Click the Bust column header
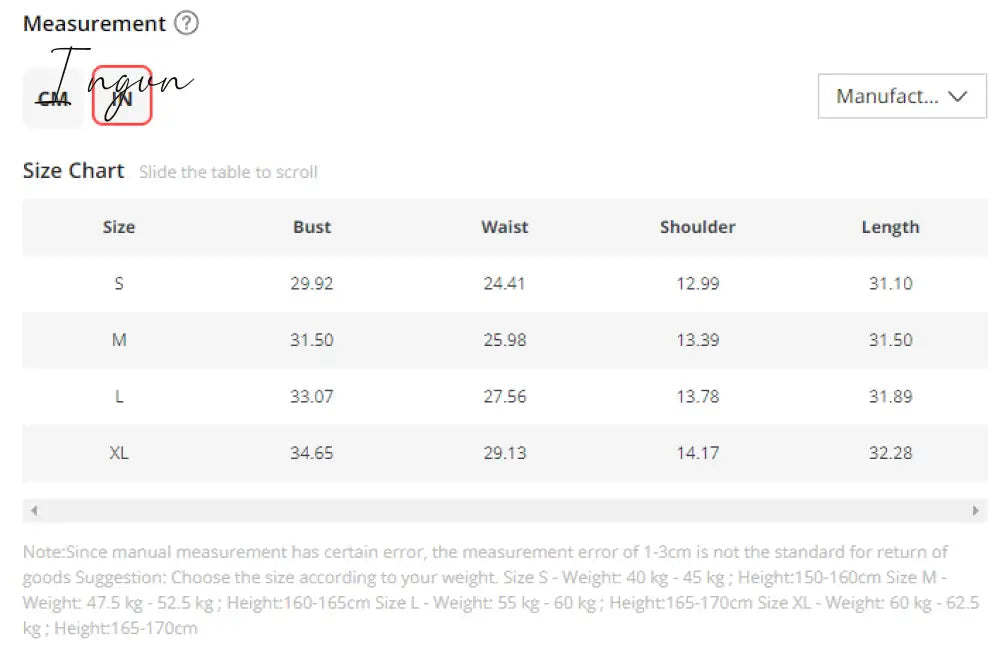1000x668 pixels. tap(312, 227)
